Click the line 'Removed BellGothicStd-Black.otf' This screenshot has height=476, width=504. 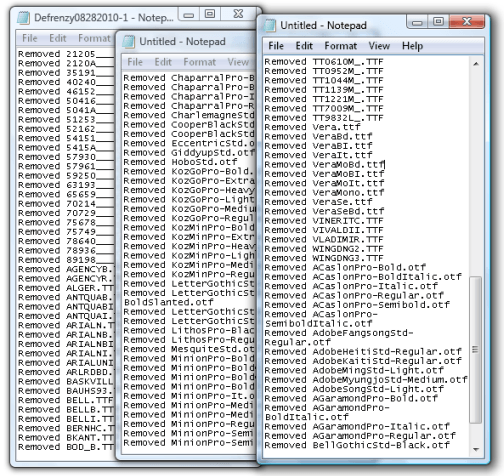(357, 445)
